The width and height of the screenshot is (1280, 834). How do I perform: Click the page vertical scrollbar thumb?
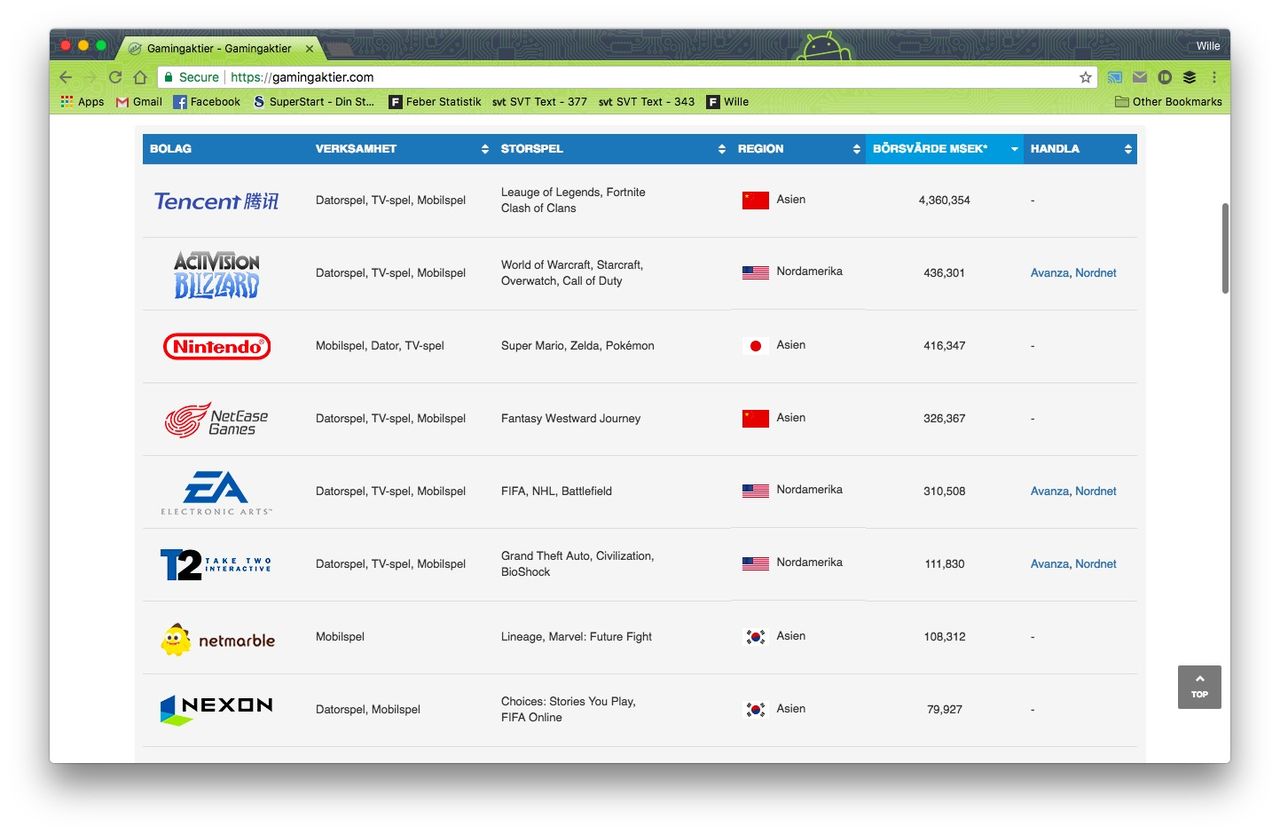point(1225,248)
